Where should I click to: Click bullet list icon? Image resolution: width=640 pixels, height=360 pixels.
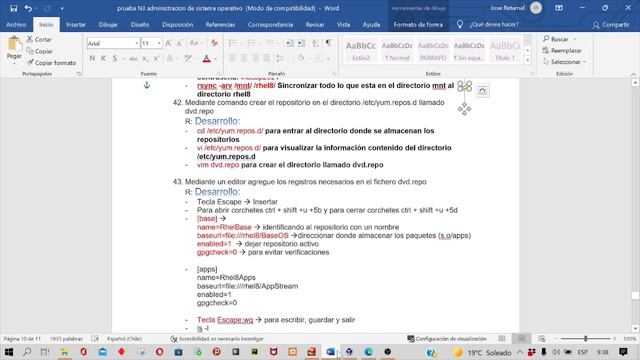233,43
